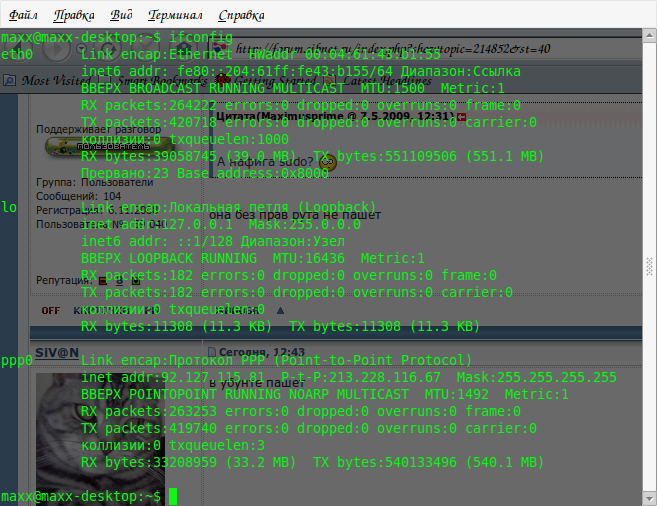Open Getting Started bookmark in browser
The height and width of the screenshot is (506, 657).
pyautogui.click(x=266, y=80)
